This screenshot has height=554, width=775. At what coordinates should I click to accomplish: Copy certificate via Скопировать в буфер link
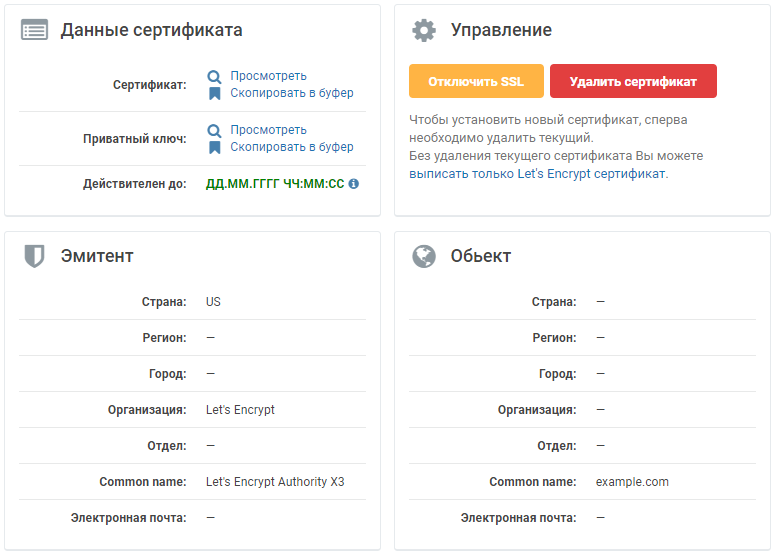click(x=291, y=93)
